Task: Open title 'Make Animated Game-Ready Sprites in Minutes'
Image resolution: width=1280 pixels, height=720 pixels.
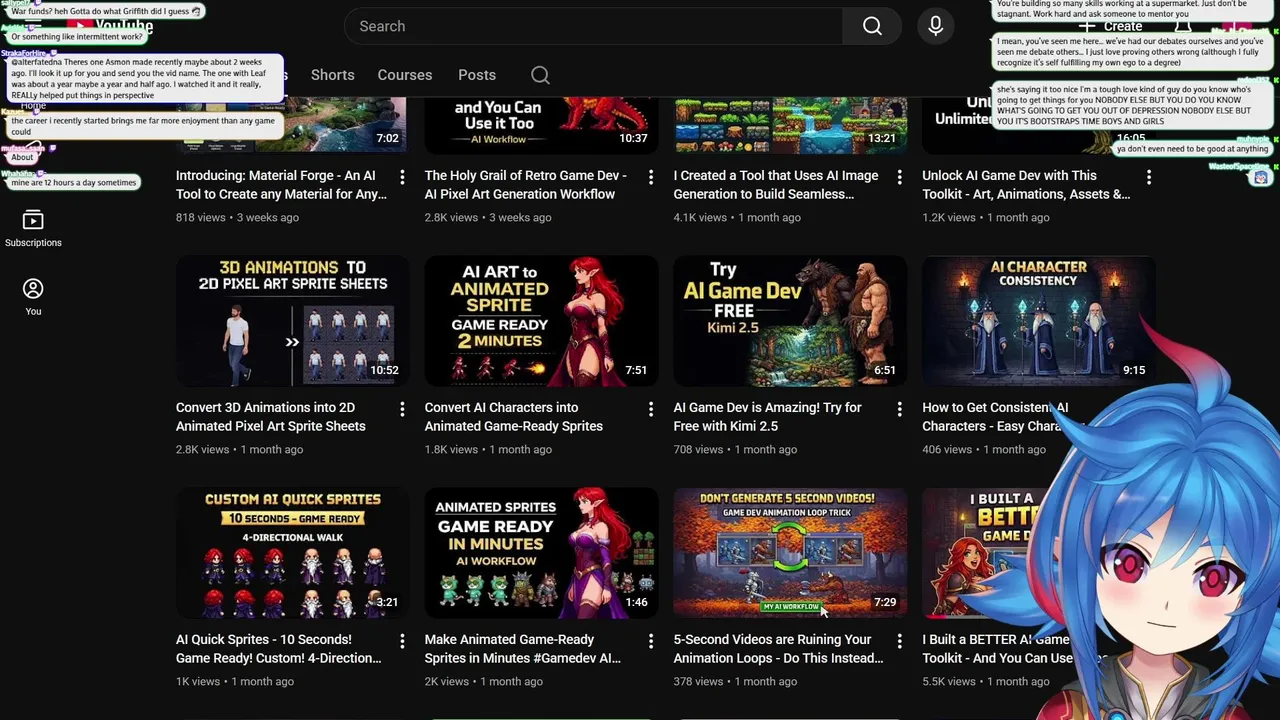Action: tap(523, 649)
